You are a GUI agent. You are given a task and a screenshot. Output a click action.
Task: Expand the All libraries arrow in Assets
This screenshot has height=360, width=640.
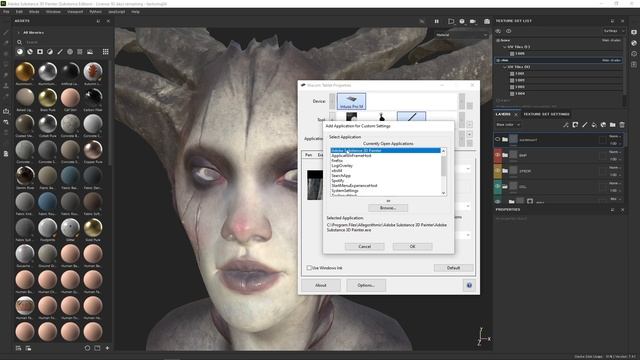point(18,33)
